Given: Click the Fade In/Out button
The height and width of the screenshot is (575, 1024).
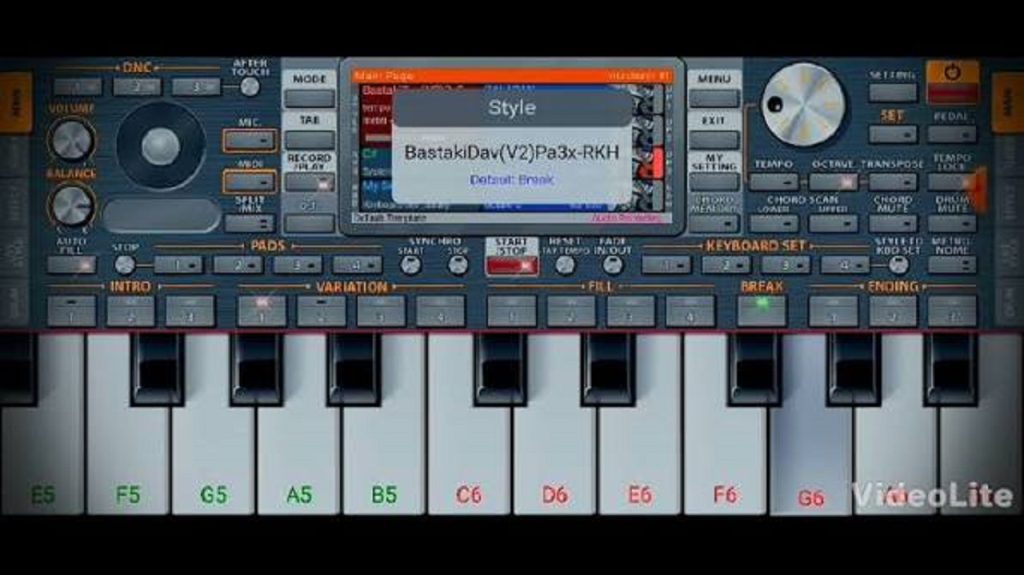Looking at the screenshot, I should point(612,265).
